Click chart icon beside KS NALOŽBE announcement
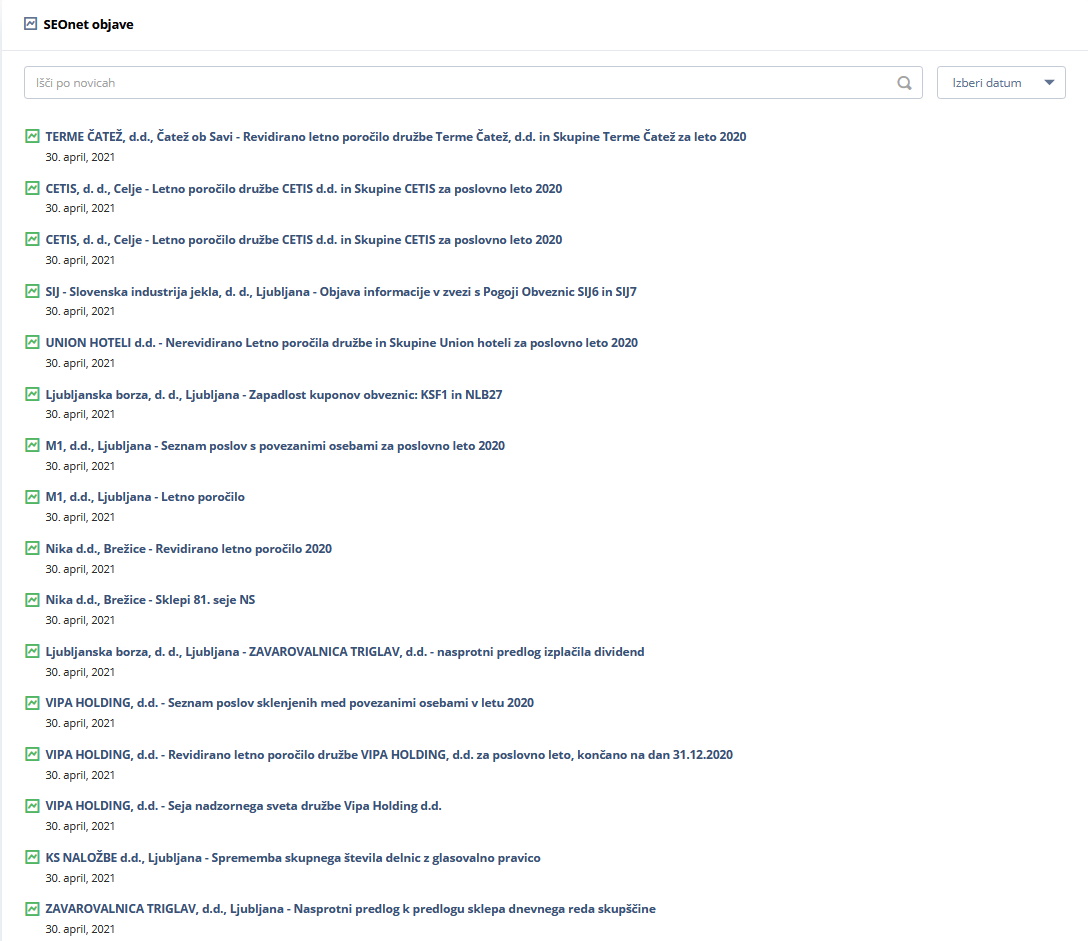This screenshot has width=1088, height=941. (x=32, y=857)
